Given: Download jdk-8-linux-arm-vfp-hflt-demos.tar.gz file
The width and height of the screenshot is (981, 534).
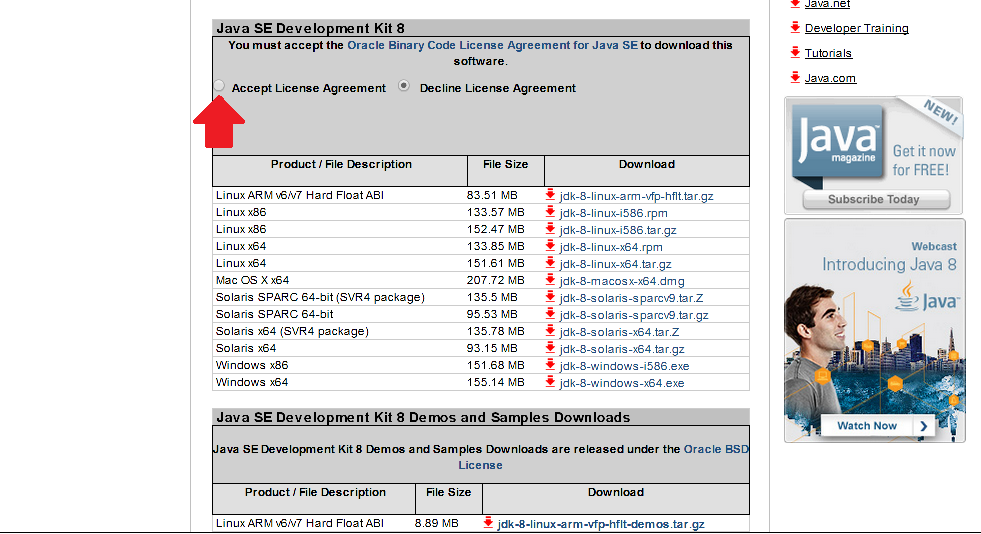Looking at the screenshot, I should coord(601,524).
